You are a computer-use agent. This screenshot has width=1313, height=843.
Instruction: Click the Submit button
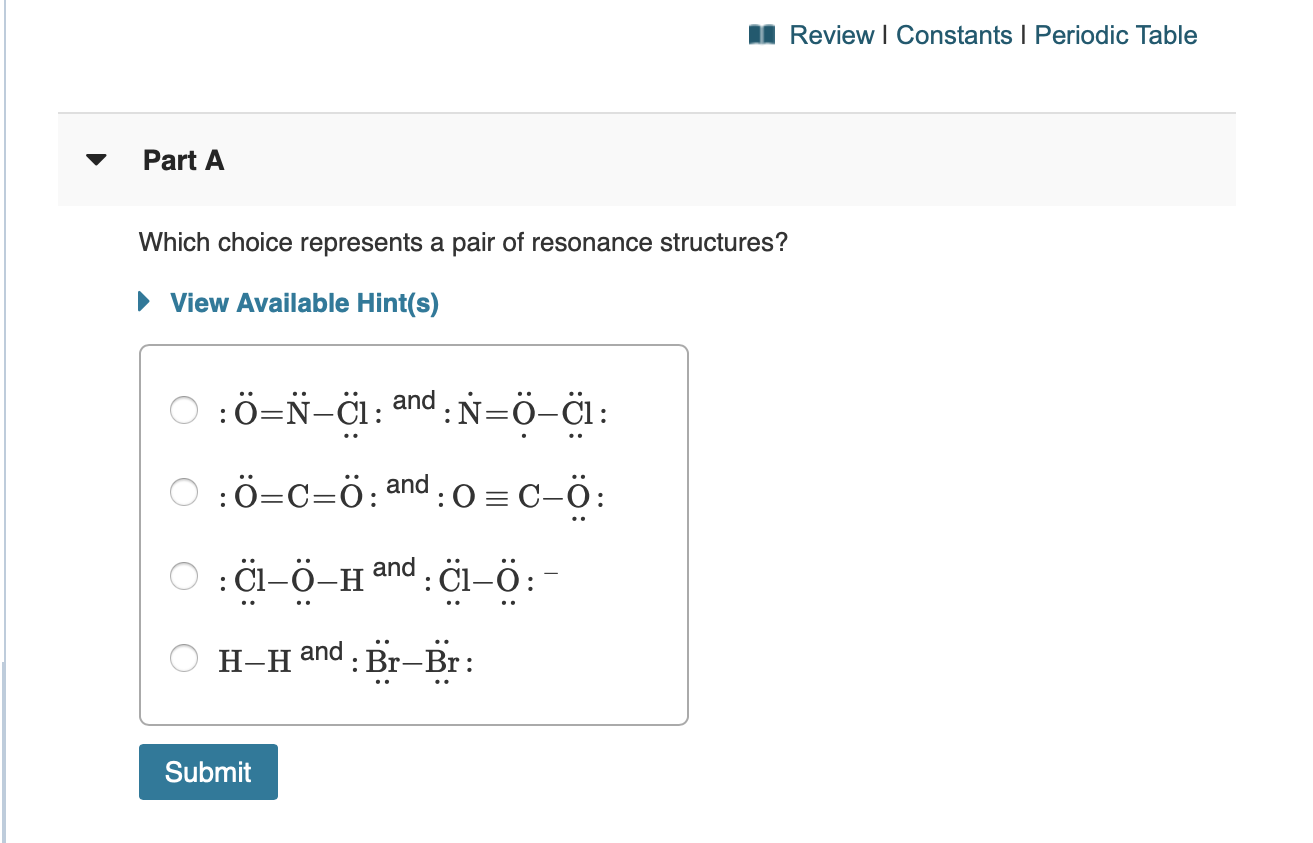click(x=208, y=772)
